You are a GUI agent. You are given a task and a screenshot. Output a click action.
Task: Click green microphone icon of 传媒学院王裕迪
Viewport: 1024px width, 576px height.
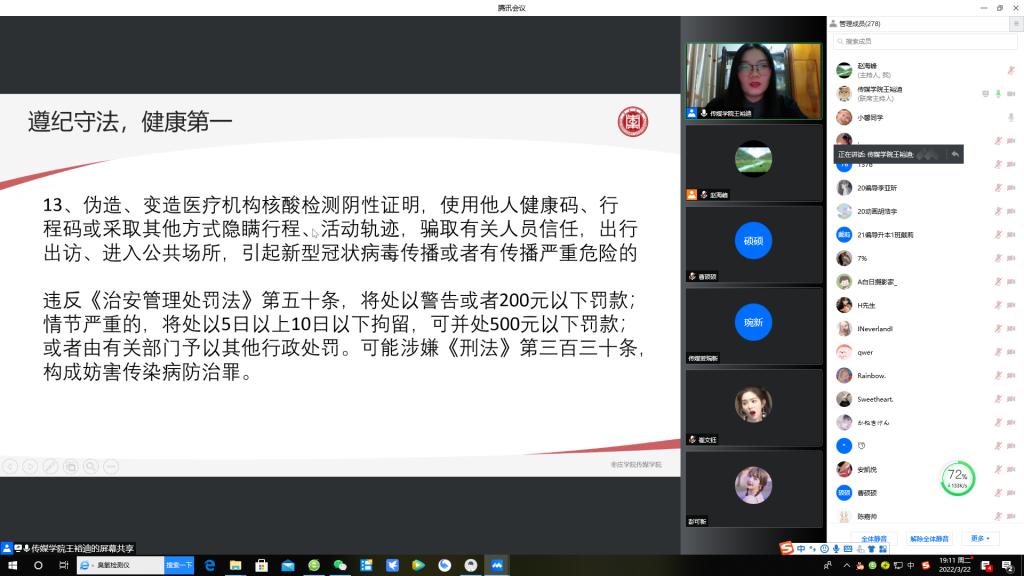(998, 94)
